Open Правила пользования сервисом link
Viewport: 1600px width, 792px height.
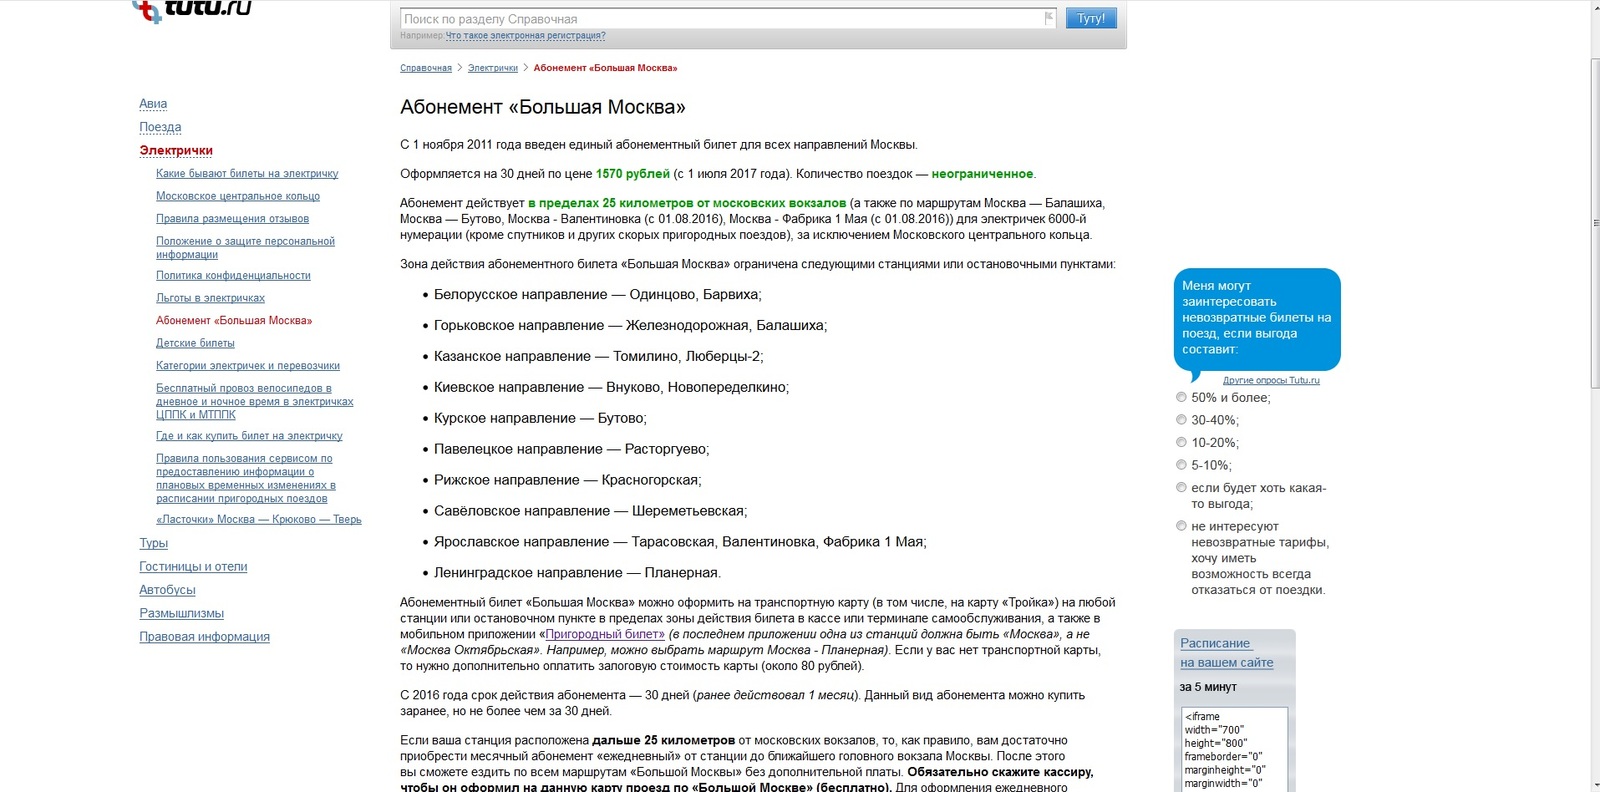point(246,478)
